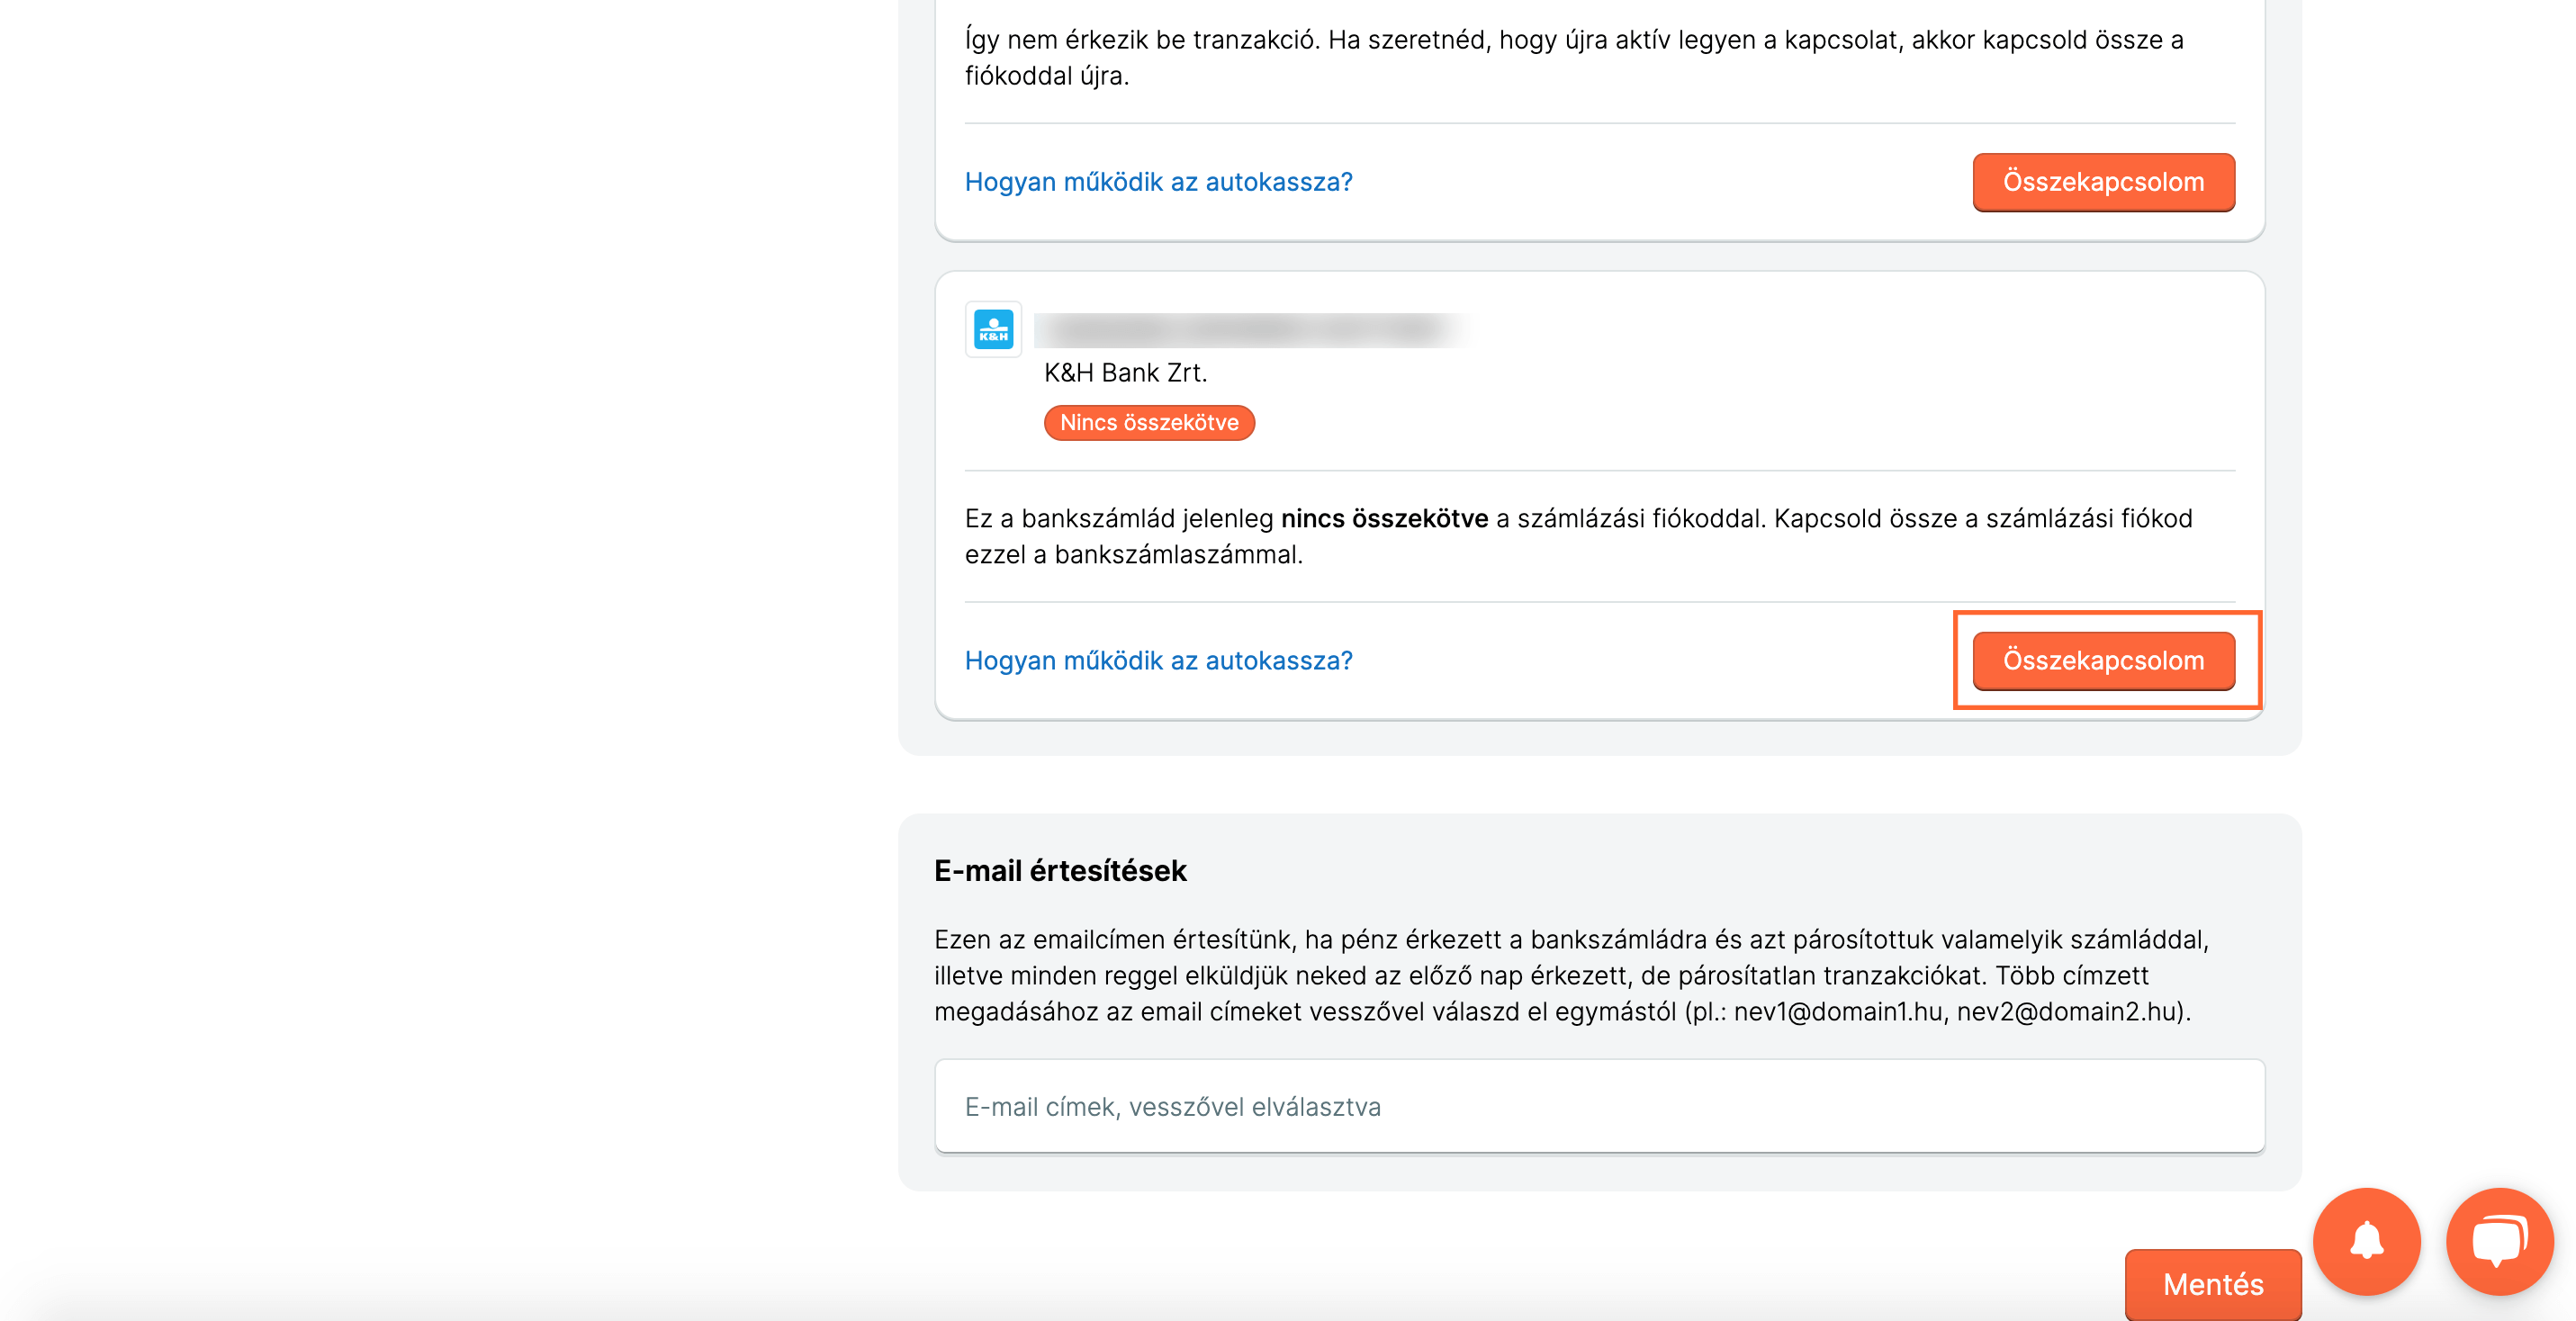Image resolution: width=2576 pixels, height=1321 pixels.
Task: Click ezzel a bankszámlaszámmal text line
Action: pos(1133,555)
